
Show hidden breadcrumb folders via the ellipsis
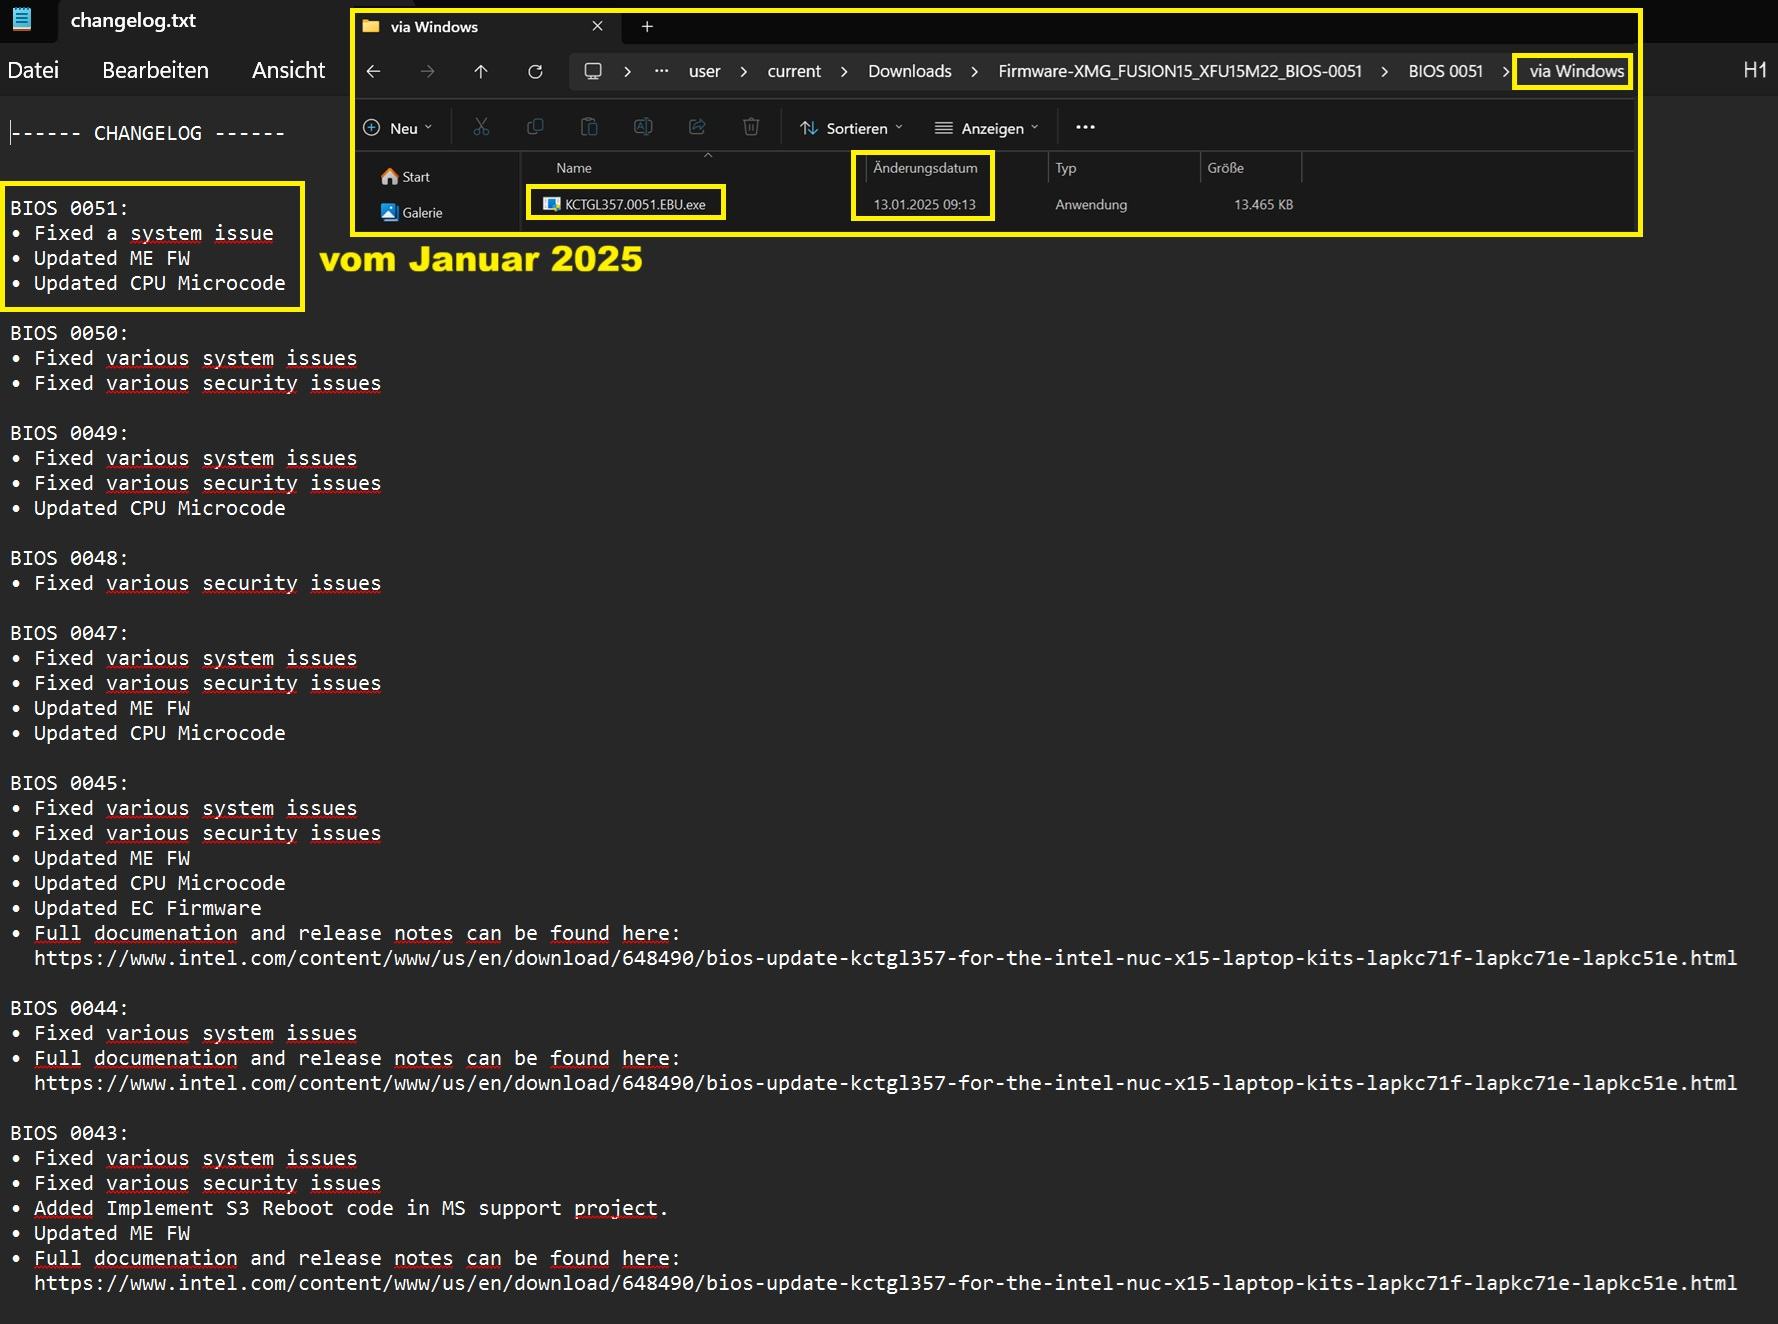point(662,70)
